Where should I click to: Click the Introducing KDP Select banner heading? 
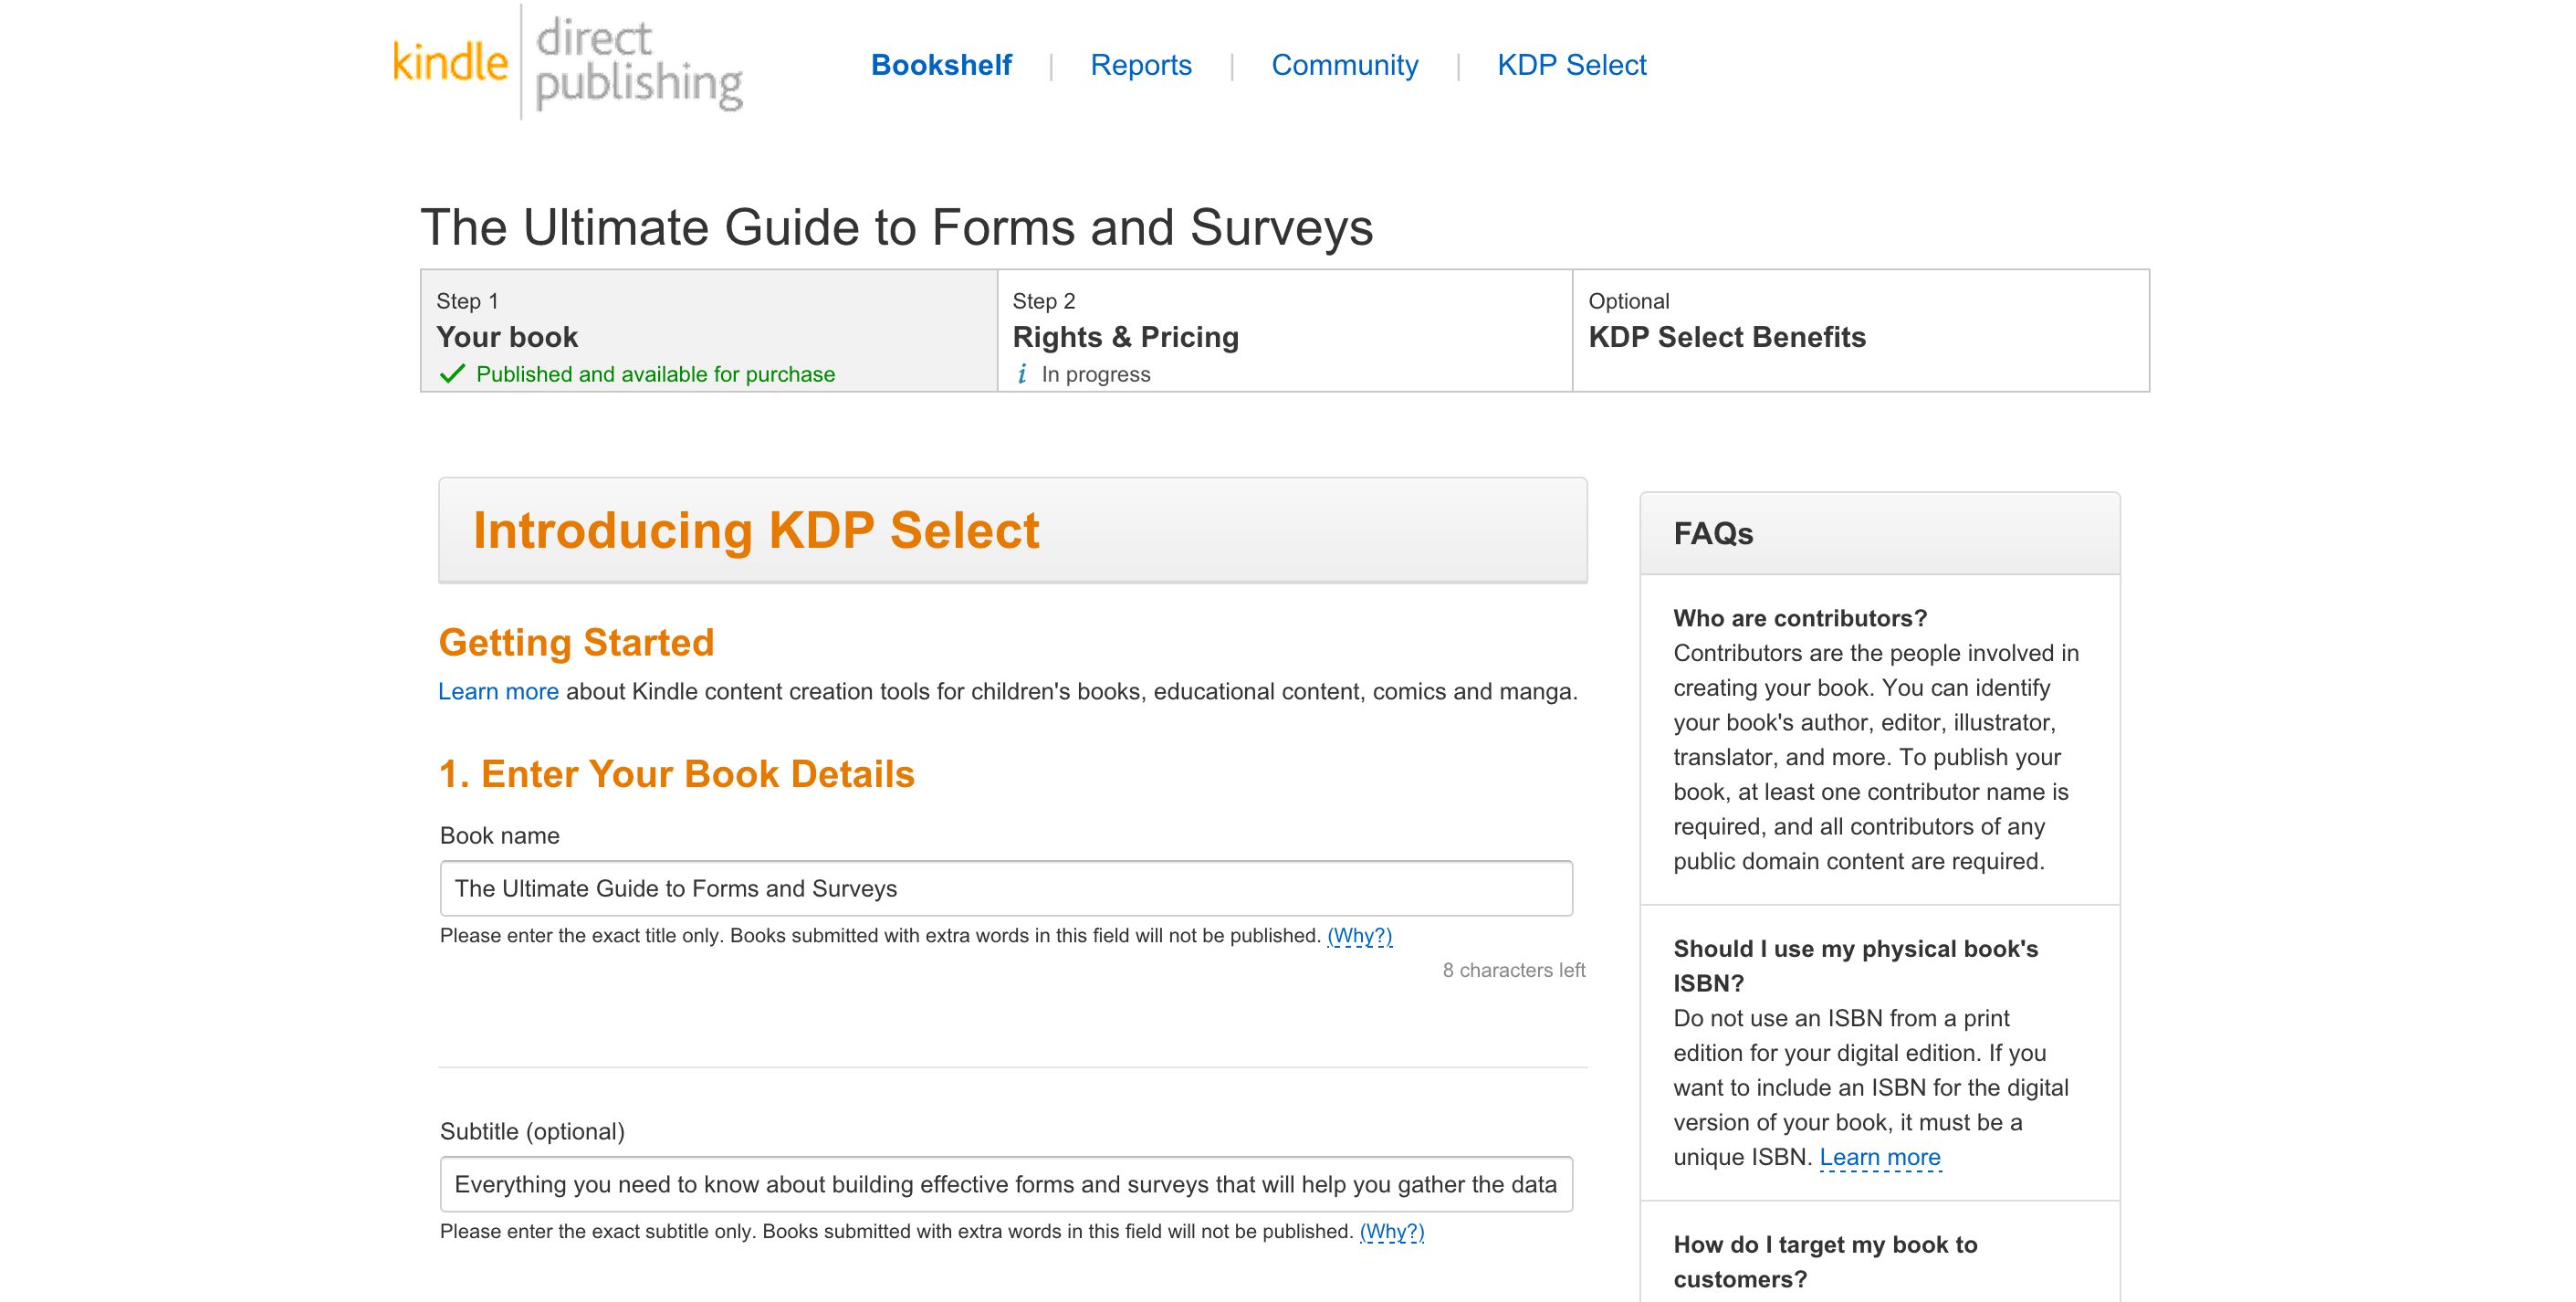pos(756,530)
